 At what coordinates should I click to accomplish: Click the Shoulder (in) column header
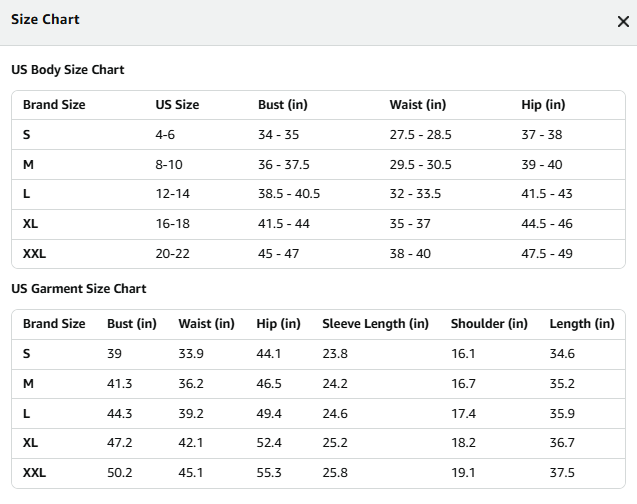tap(489, 324)
